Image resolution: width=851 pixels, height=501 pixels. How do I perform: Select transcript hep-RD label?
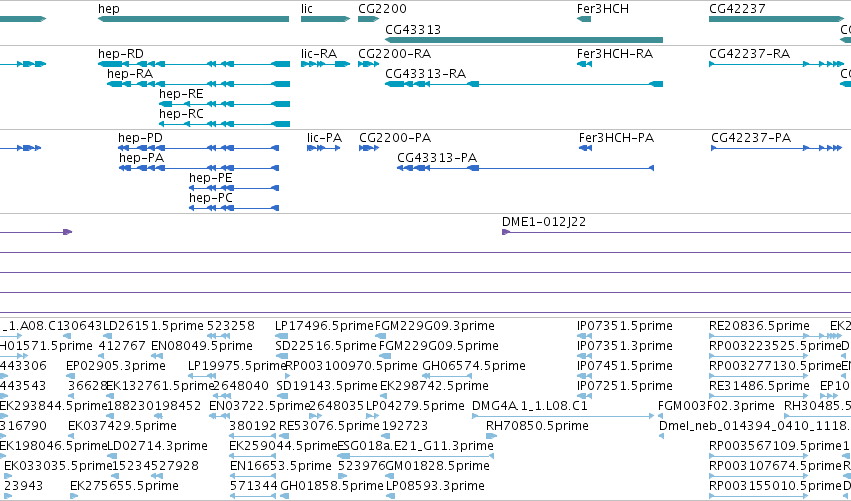[x=120, y=54]
